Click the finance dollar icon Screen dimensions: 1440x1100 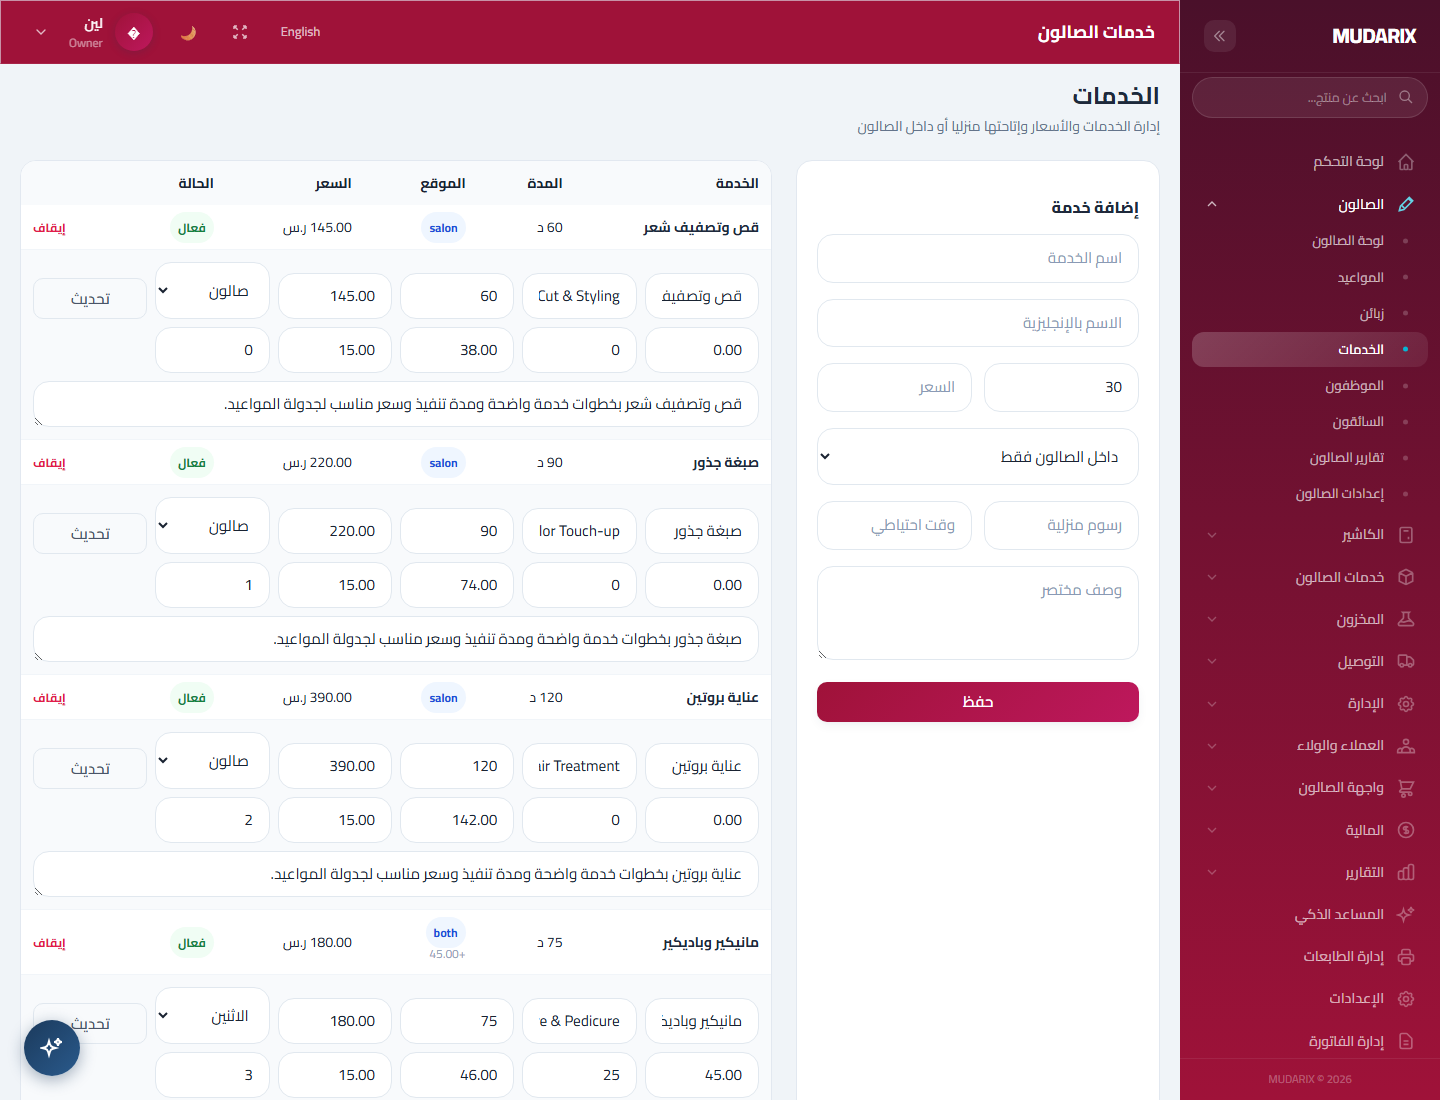point(1405,830)
